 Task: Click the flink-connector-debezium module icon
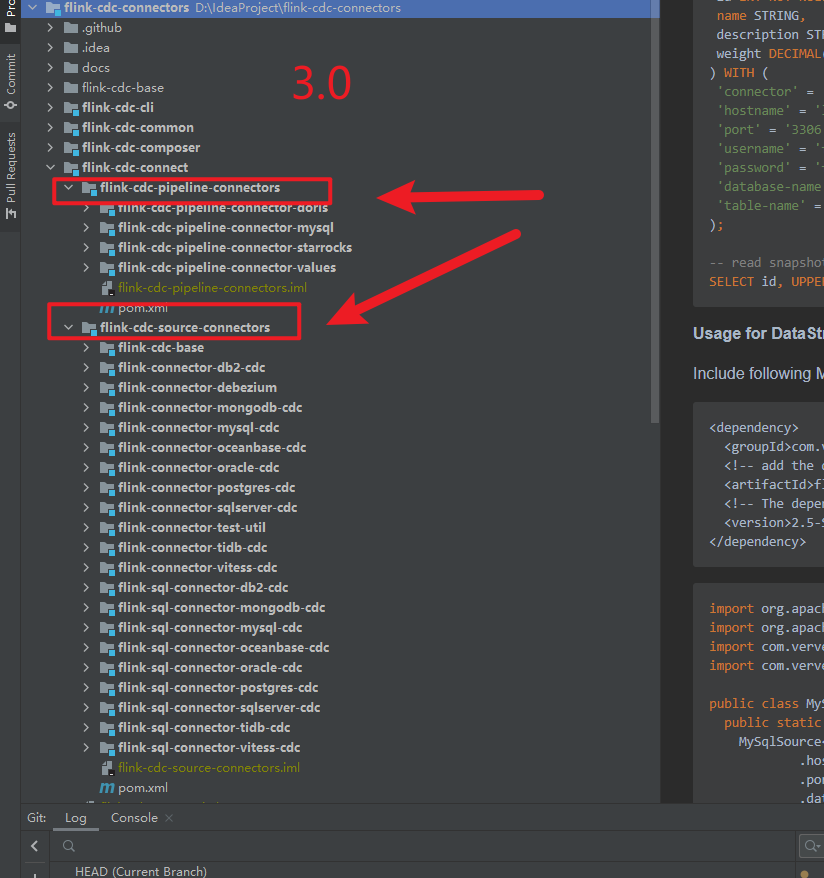coord(107,388)
